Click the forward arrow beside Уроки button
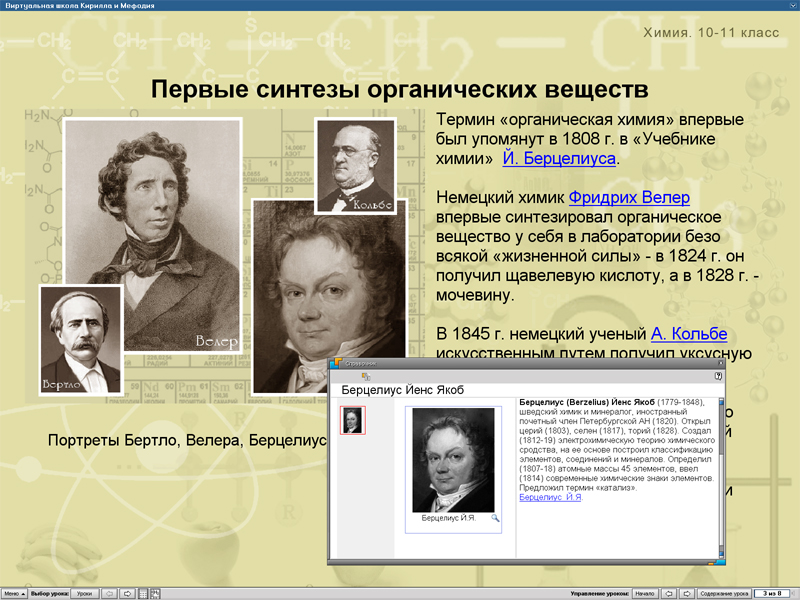 128,592
